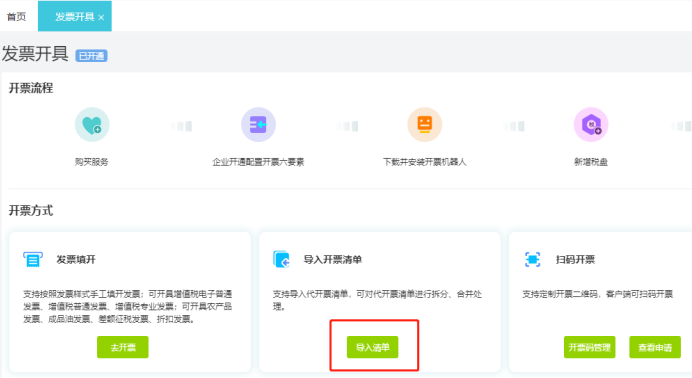This screenshot has height=378, width=692.
Task: Click the 新增税盘 hexagon icon
Action: [591, 125]
